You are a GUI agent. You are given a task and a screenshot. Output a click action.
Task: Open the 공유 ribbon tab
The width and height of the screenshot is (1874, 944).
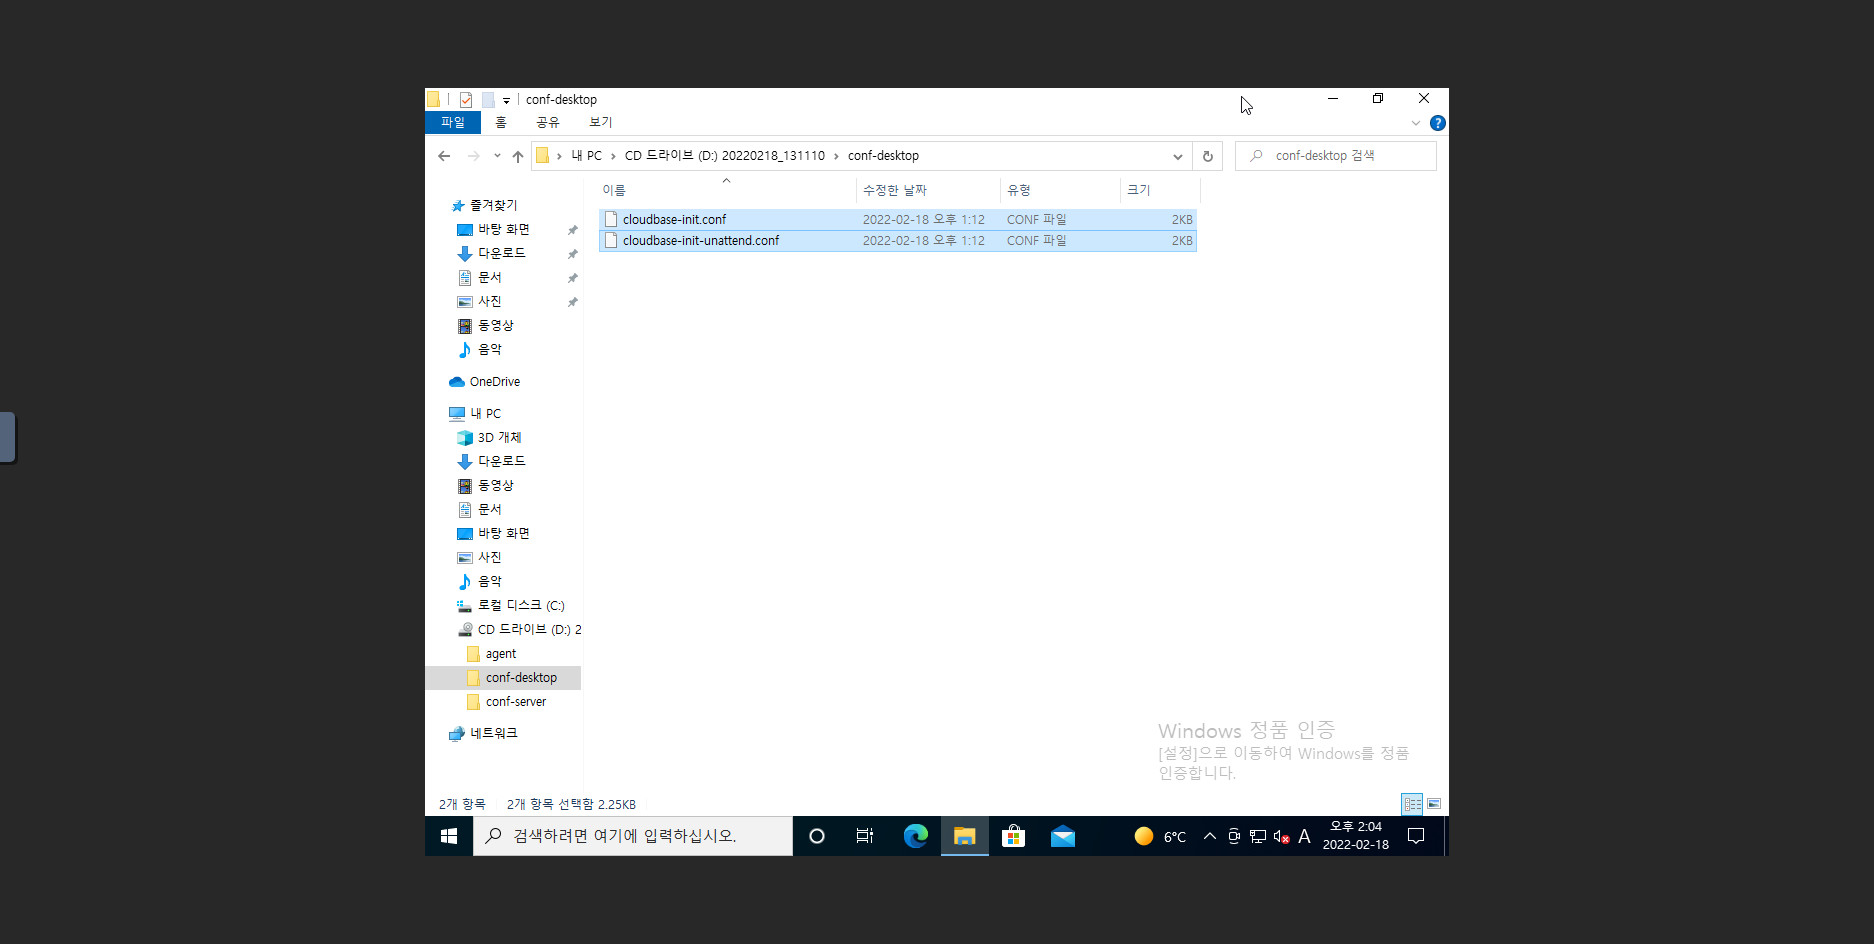tap(548, 122)
